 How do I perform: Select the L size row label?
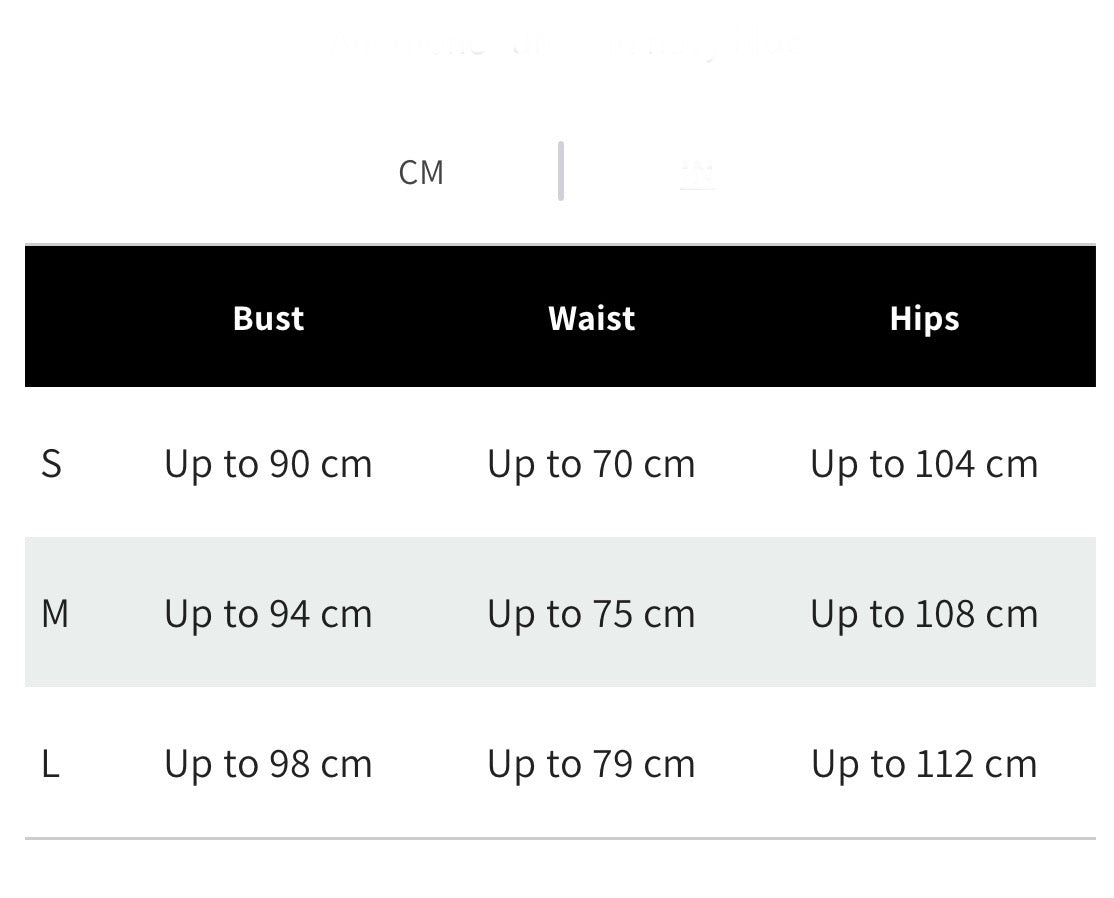click(50, 764)
